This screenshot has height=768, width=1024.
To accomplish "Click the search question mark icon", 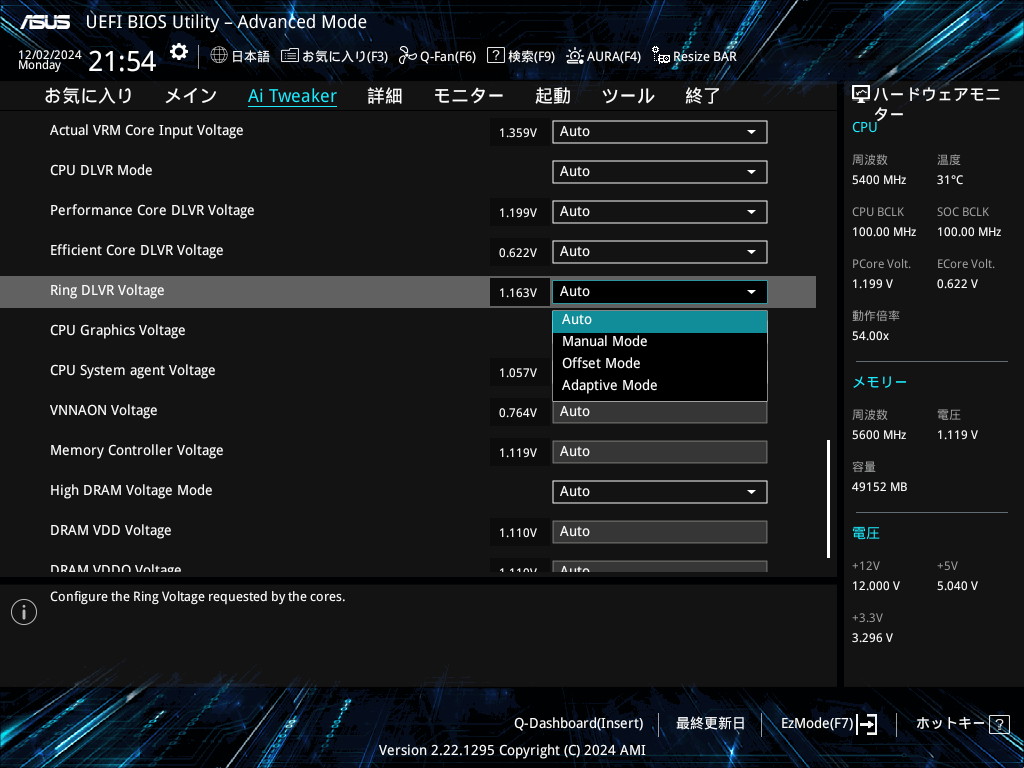I will pyautogui.click(x=496, y=55).
